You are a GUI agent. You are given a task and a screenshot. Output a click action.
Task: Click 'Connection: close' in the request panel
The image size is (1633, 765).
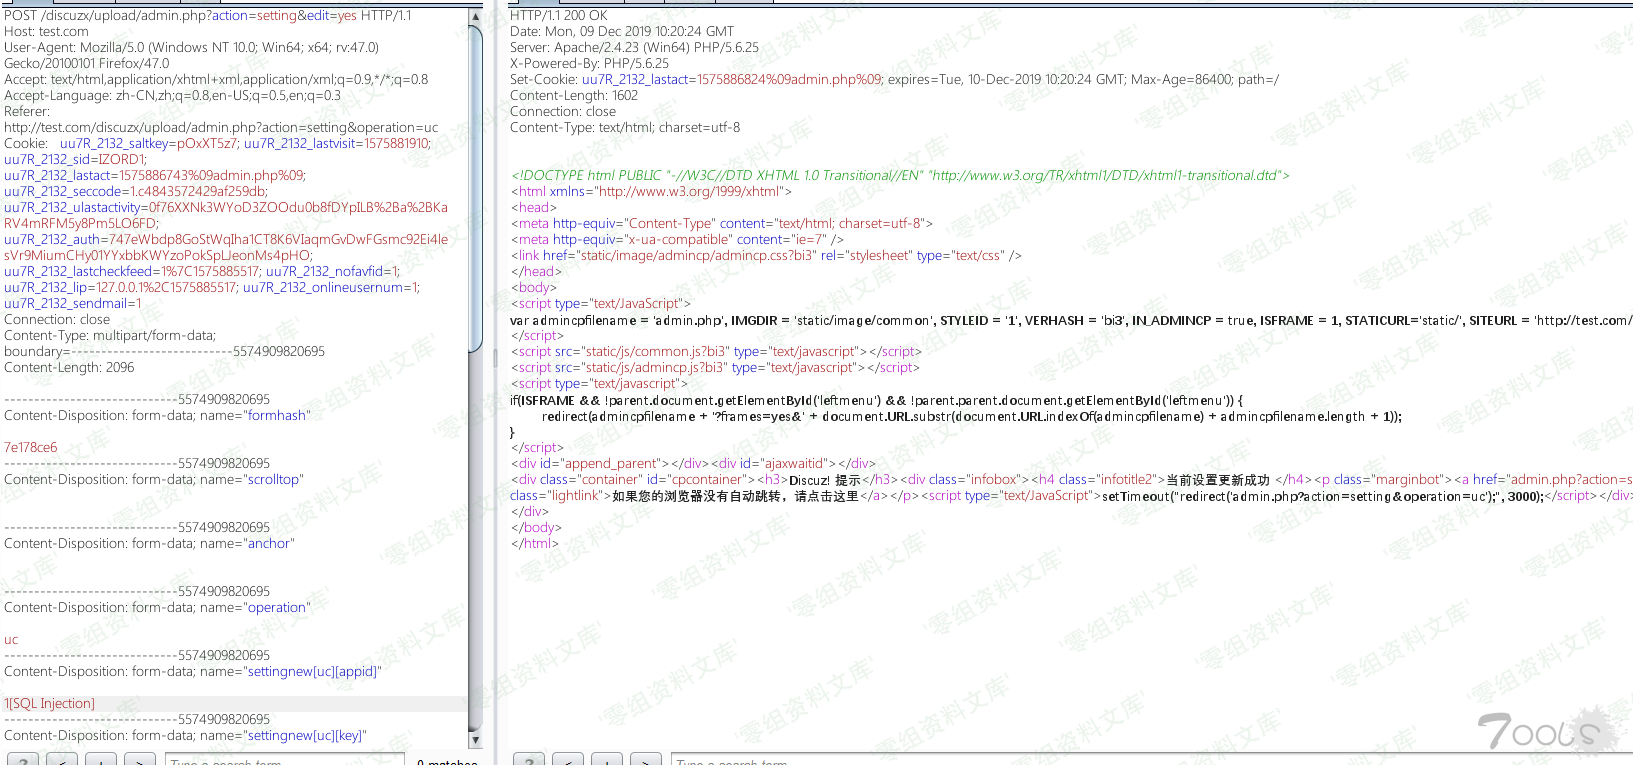(57, 319)
